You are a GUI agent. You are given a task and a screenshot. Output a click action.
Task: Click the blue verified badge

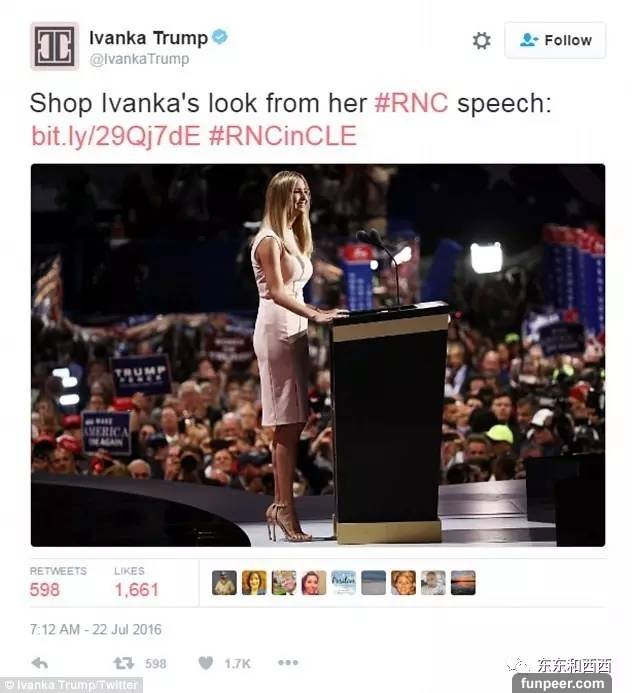pos(220,37)
